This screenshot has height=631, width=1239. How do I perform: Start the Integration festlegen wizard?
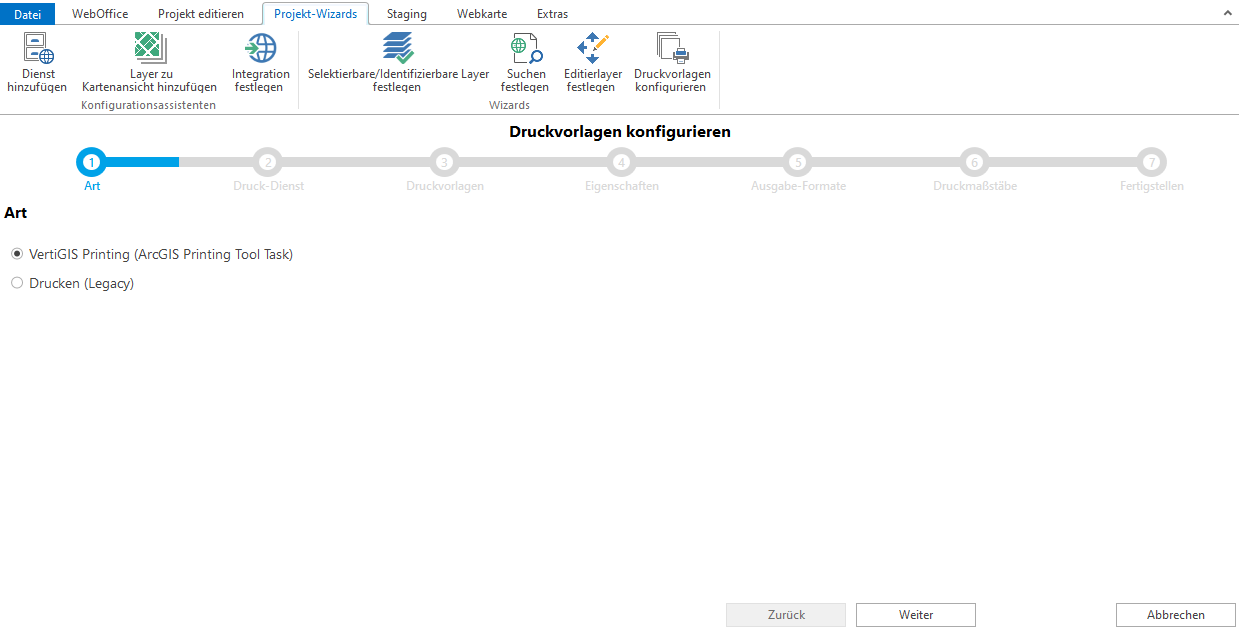pos(260,60)
